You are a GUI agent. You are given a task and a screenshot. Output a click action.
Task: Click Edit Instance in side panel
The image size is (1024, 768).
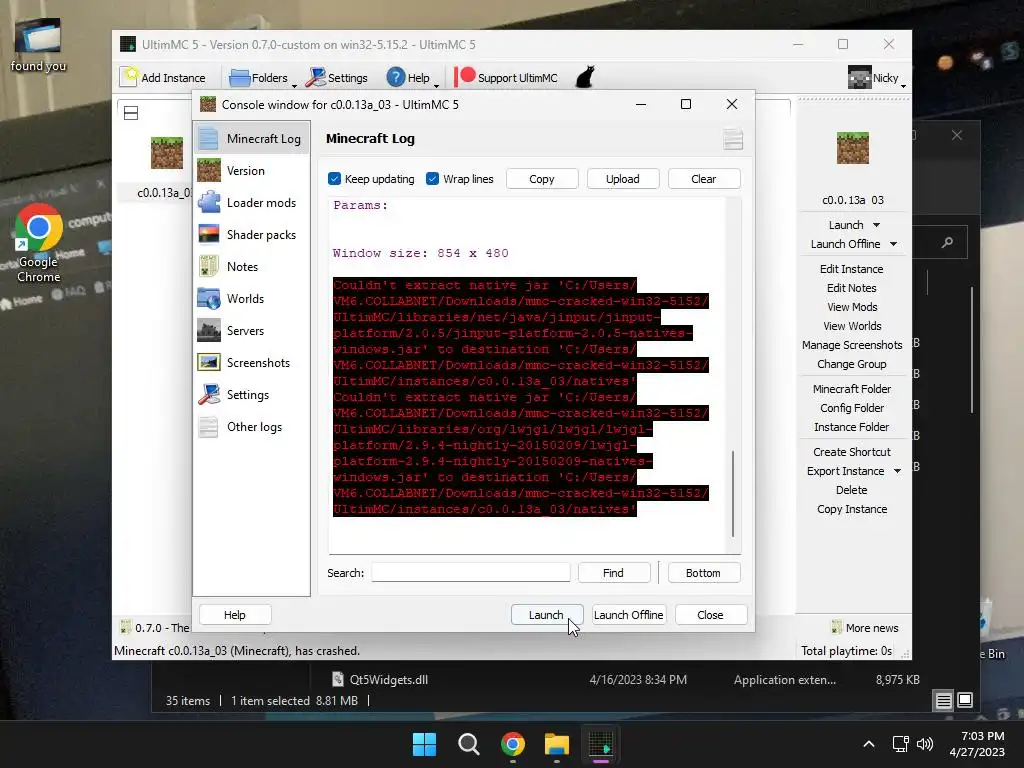(851, 268)
